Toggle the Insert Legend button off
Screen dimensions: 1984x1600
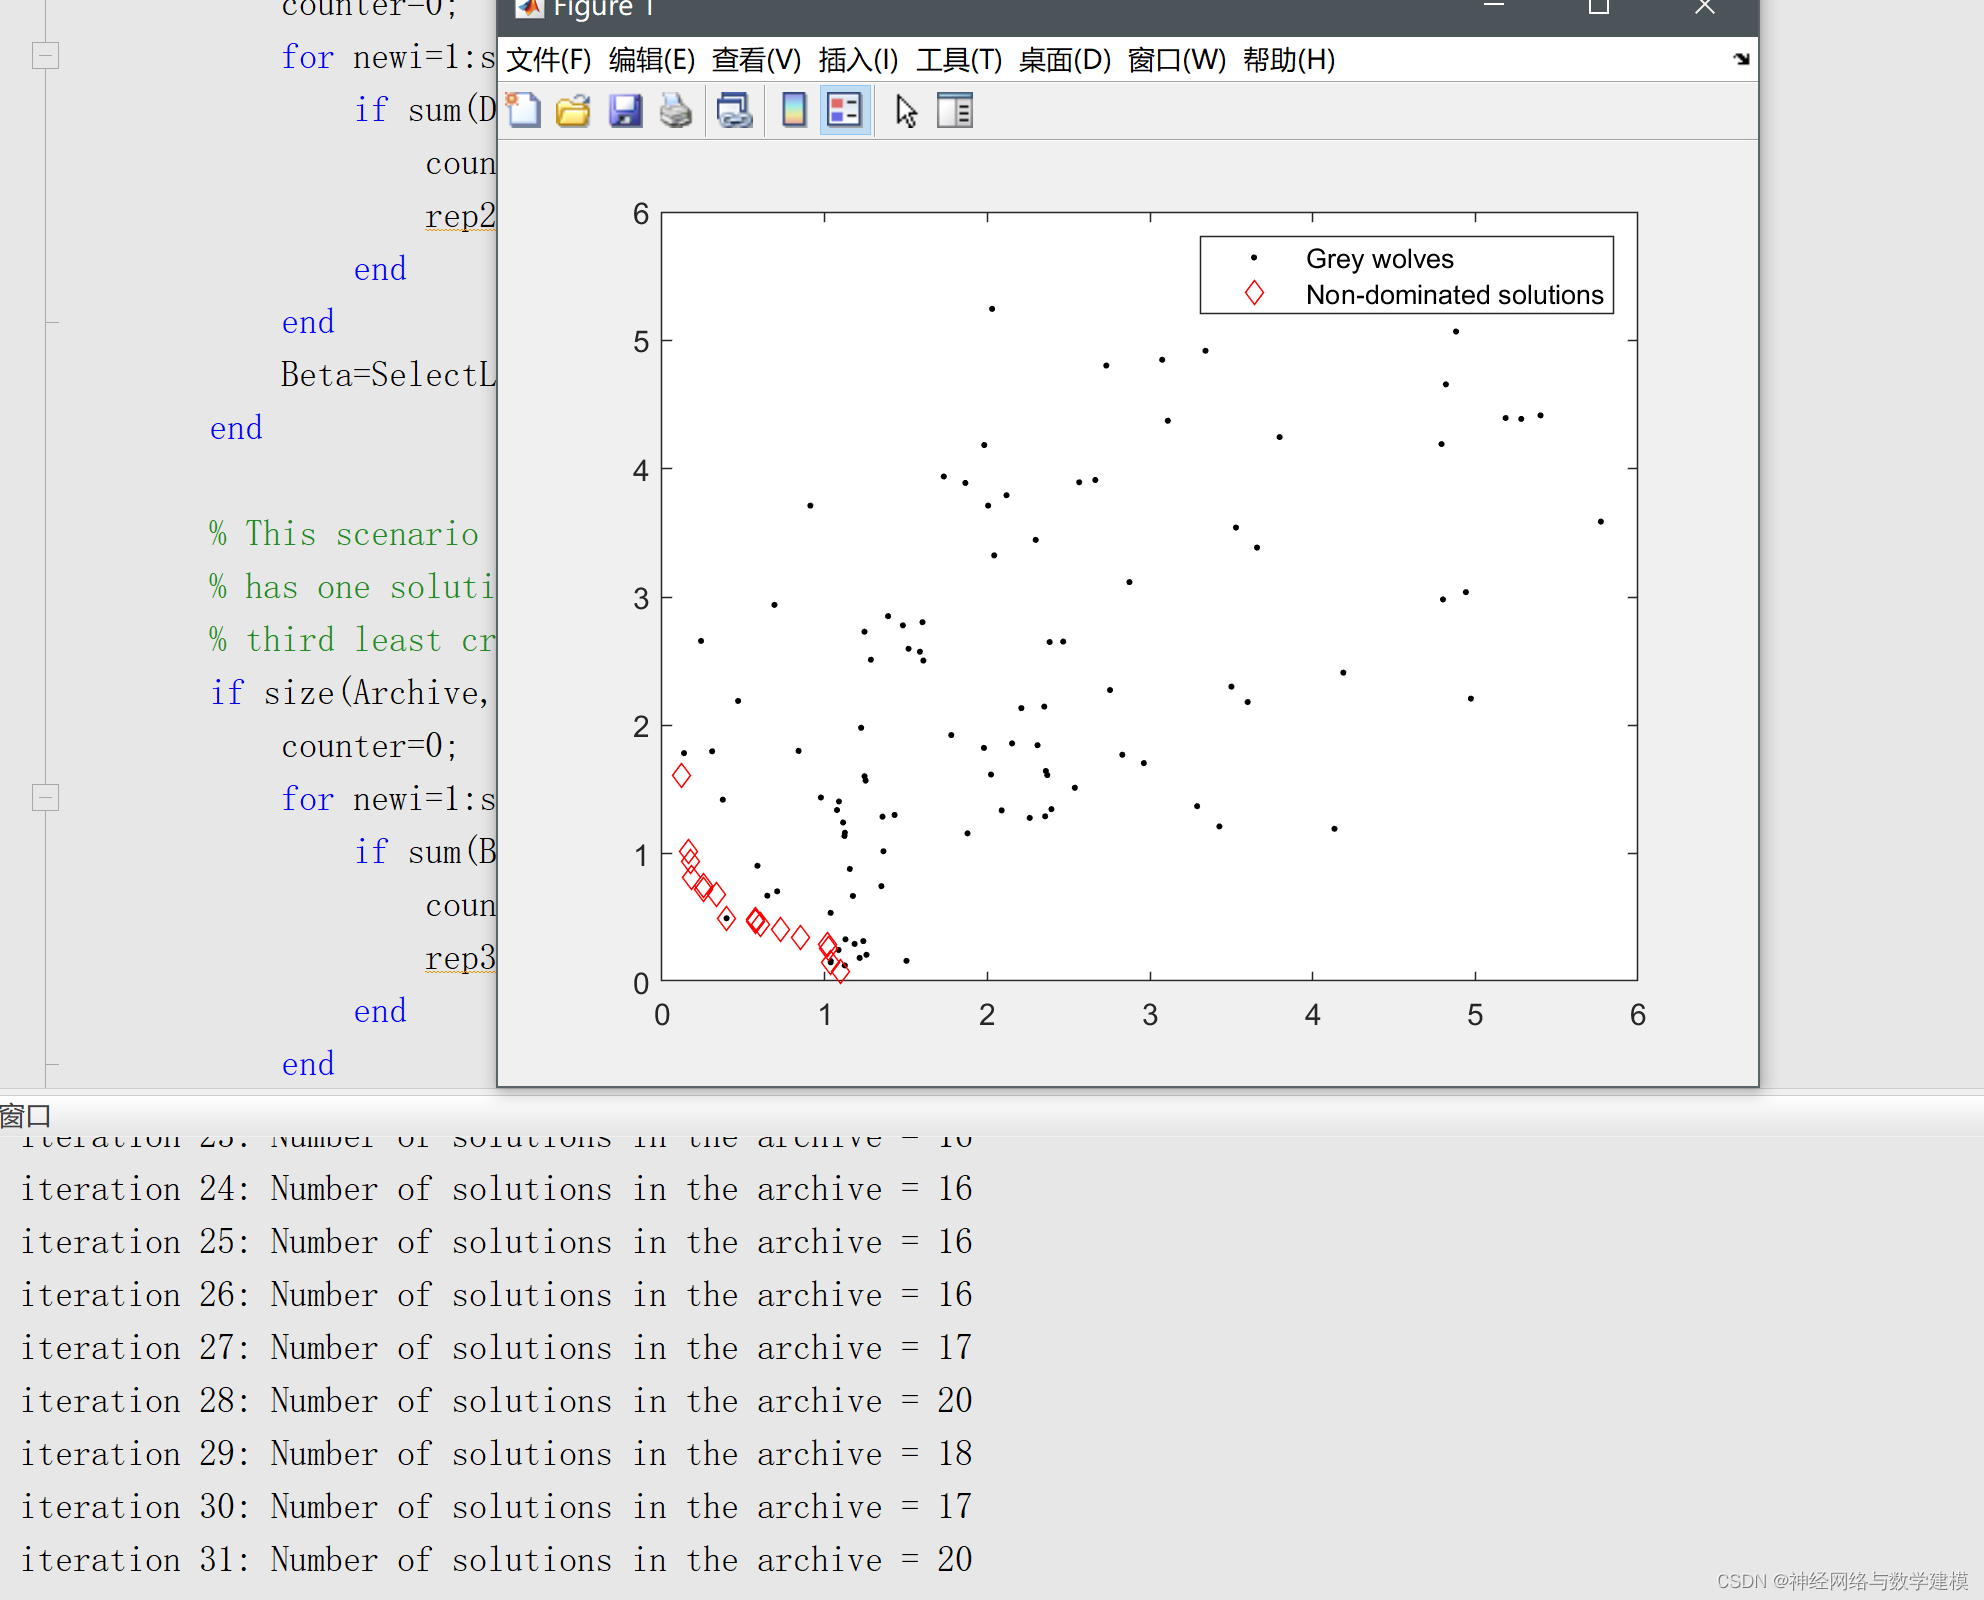click(845, 110)
